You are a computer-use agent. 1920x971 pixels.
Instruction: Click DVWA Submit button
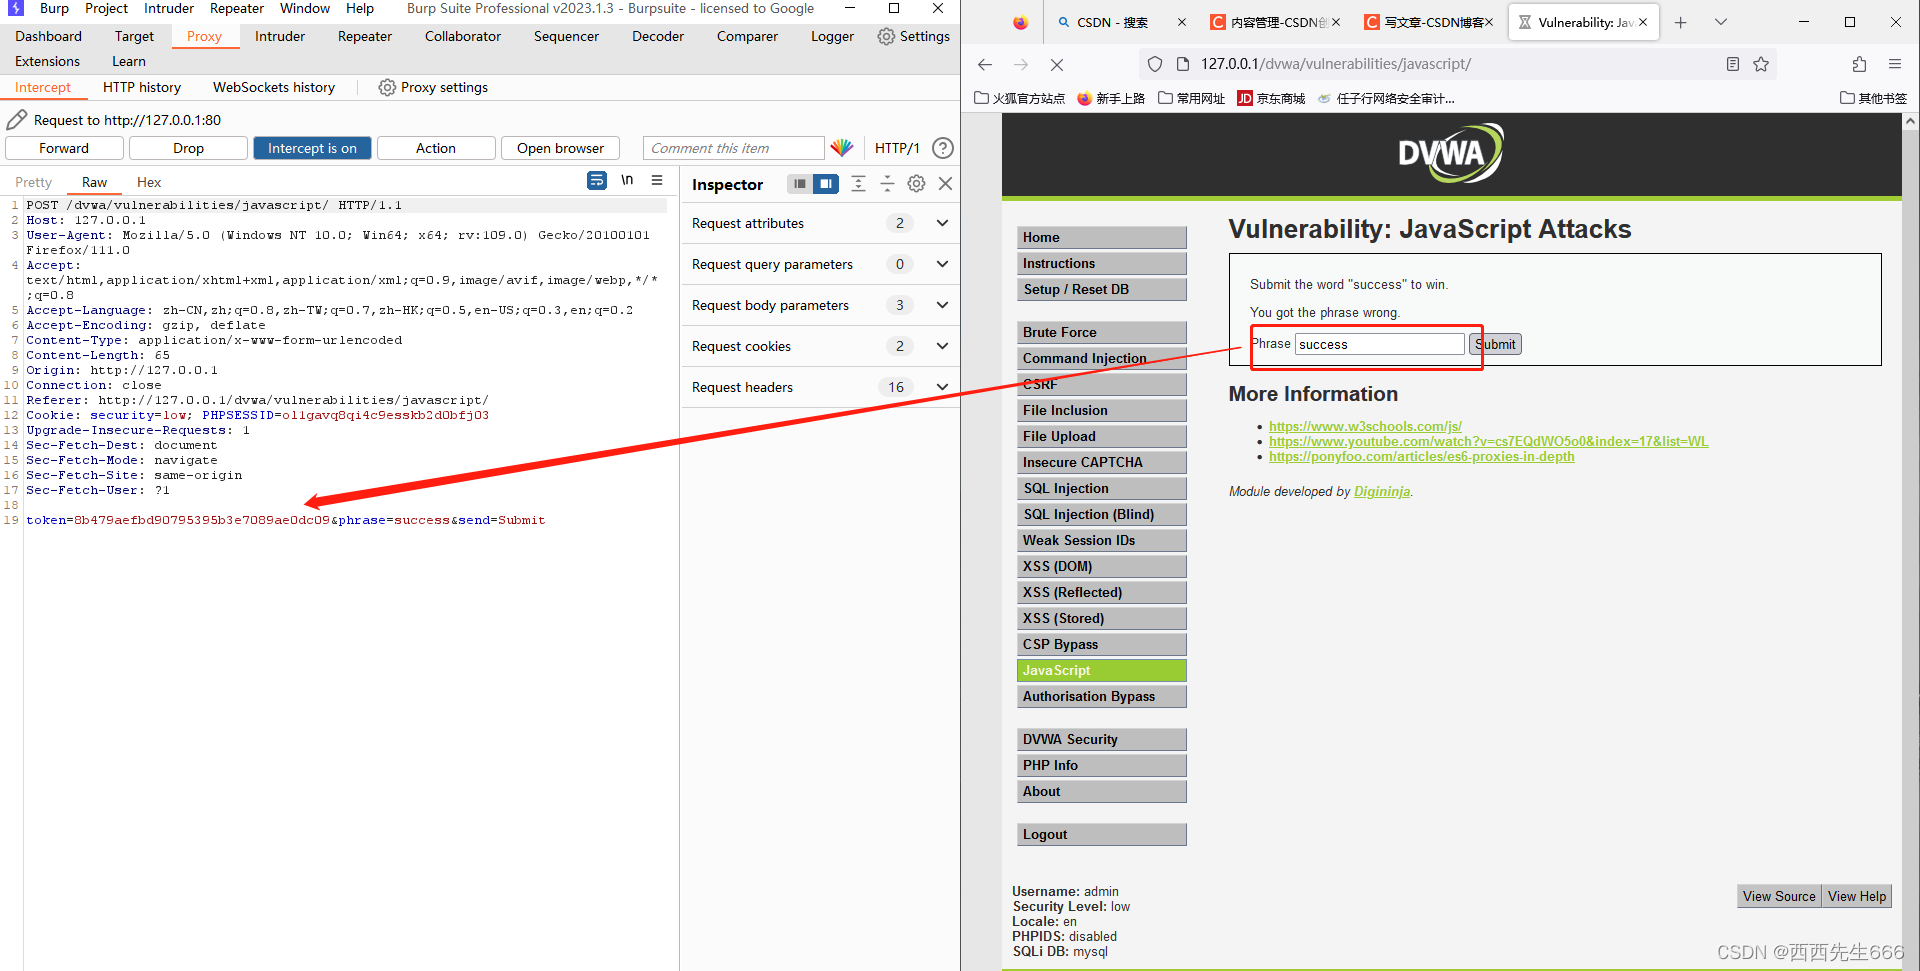[1496, 344]
